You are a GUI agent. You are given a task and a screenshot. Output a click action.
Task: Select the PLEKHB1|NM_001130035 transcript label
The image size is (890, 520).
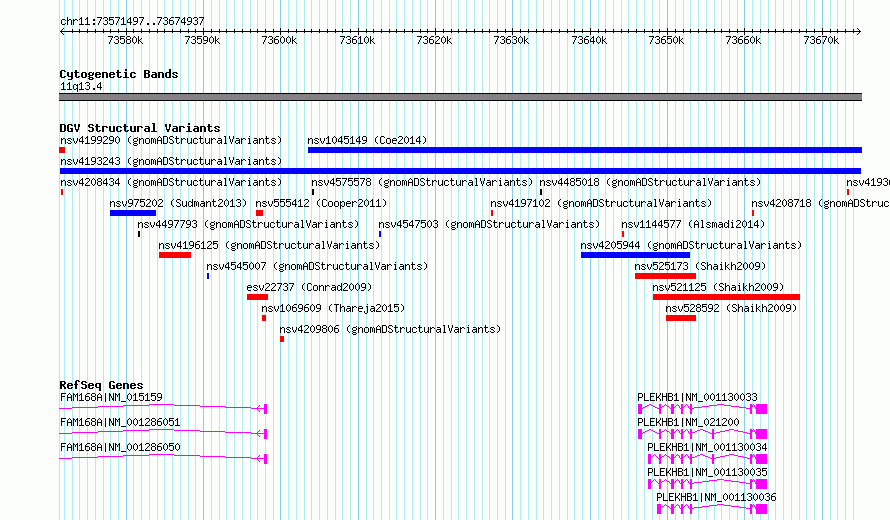[x=707, y=472]
